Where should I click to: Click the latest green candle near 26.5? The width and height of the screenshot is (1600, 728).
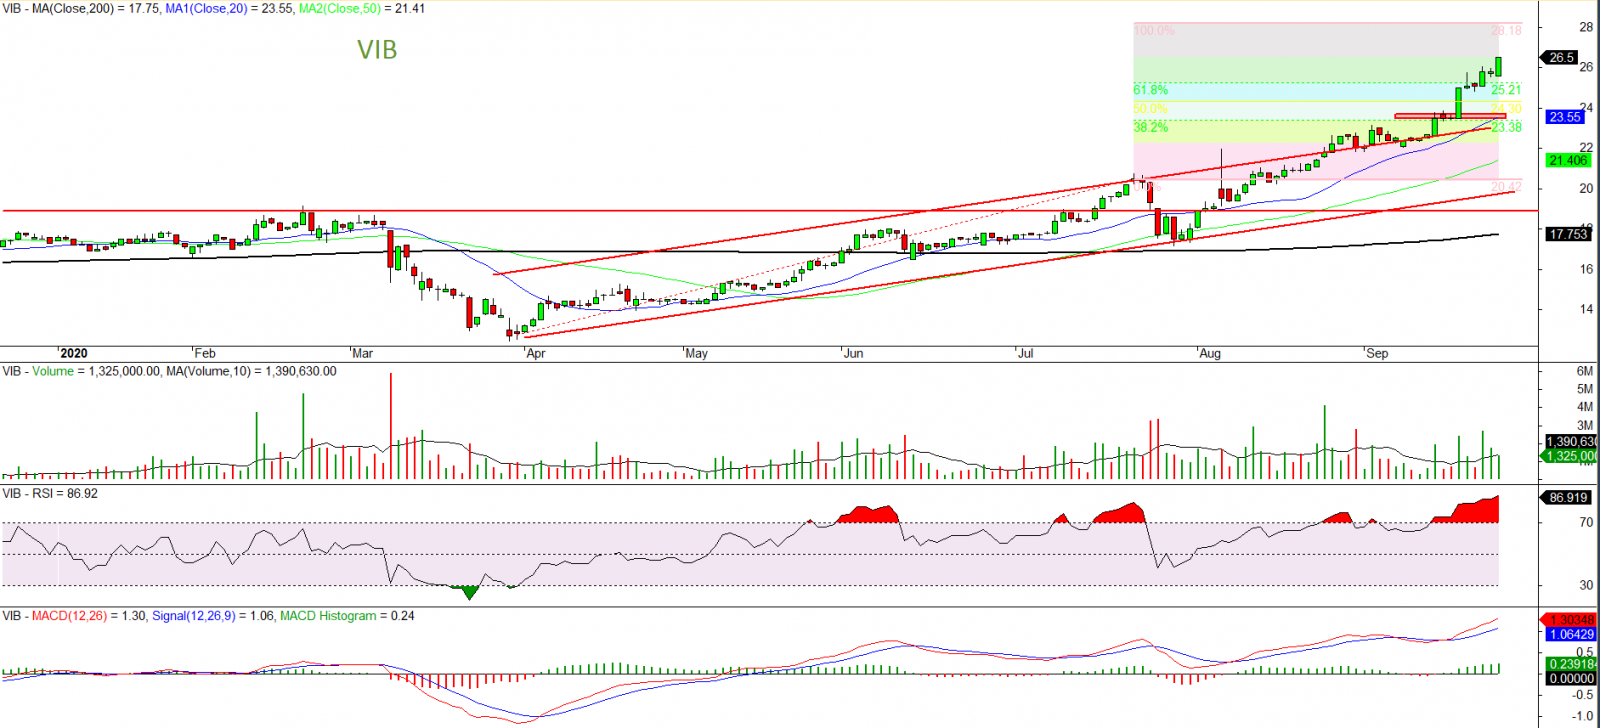(1498, 66)
